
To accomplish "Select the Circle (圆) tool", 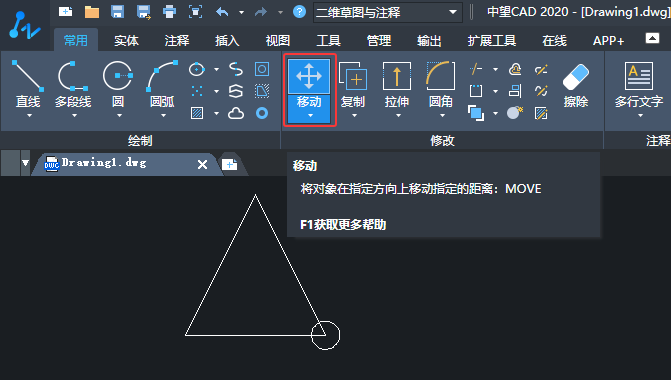I will coord(118,83).
